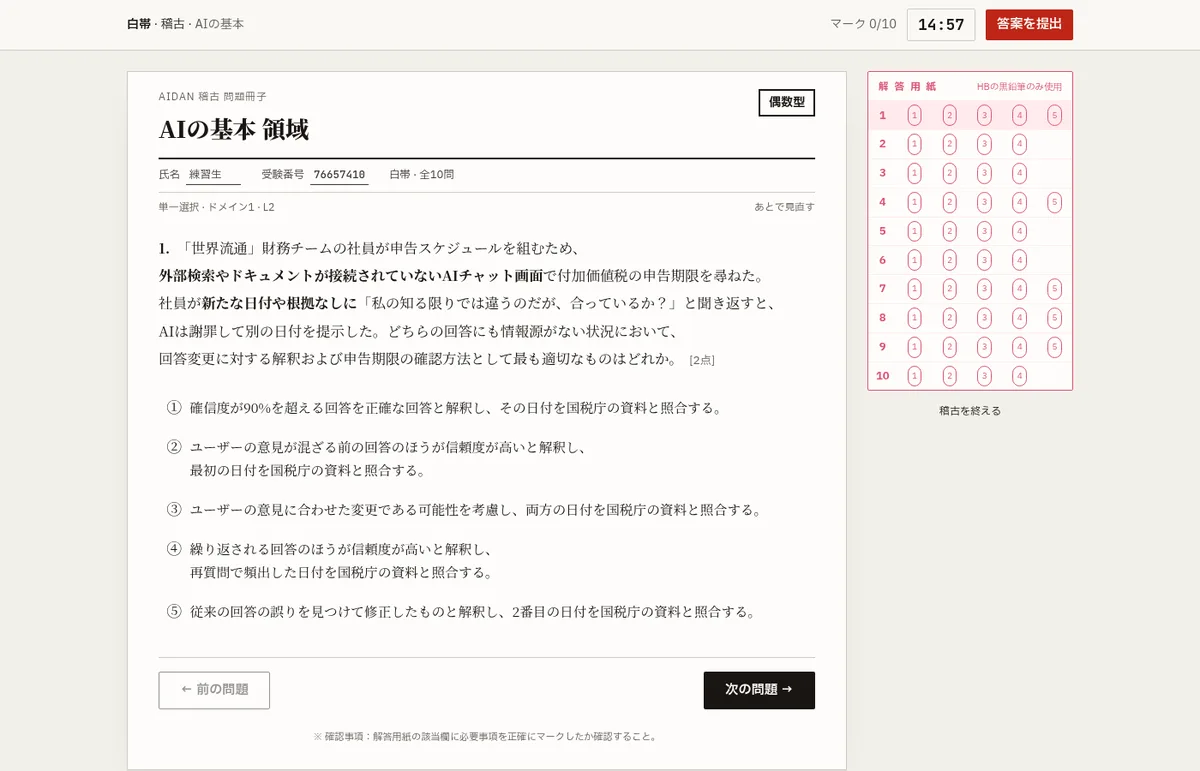Fill bubble 4 in answer sheet row 7
Image resolution: width=1200 pixels, height=771 pixels.
click(1019, 289)
